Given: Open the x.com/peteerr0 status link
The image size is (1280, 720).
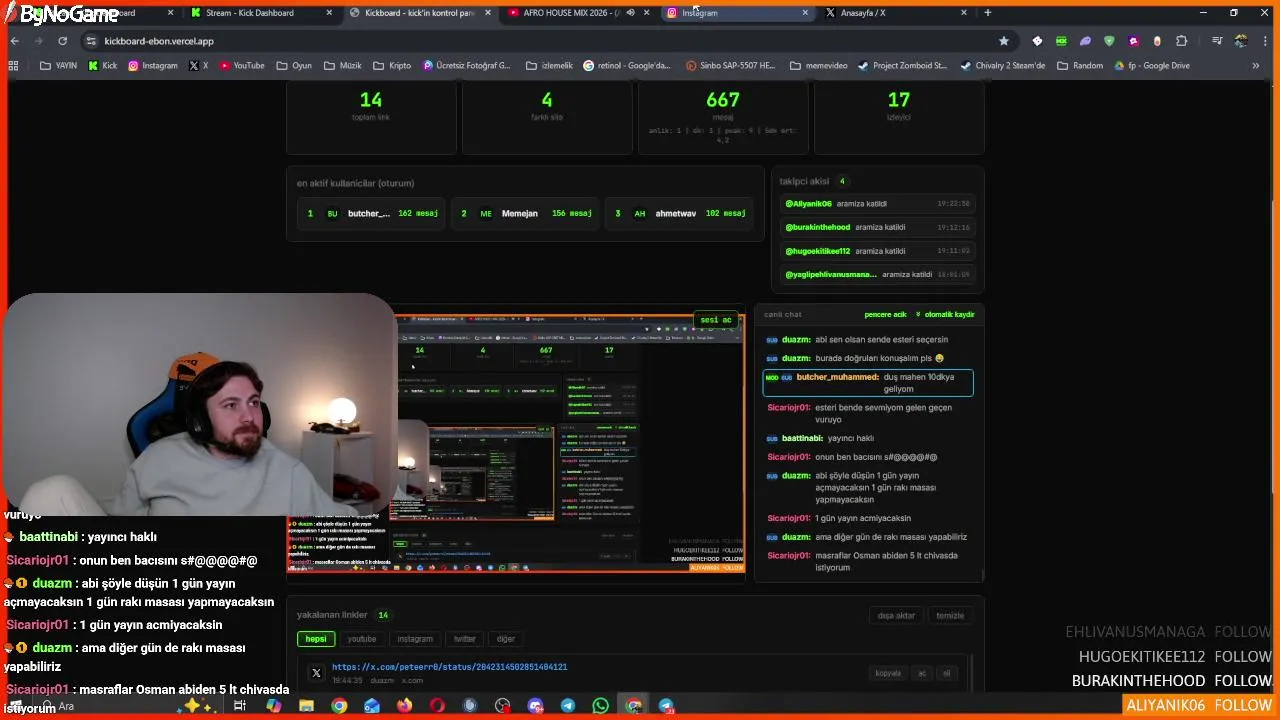Looking at the screenshot, I should tap(449, 667).
